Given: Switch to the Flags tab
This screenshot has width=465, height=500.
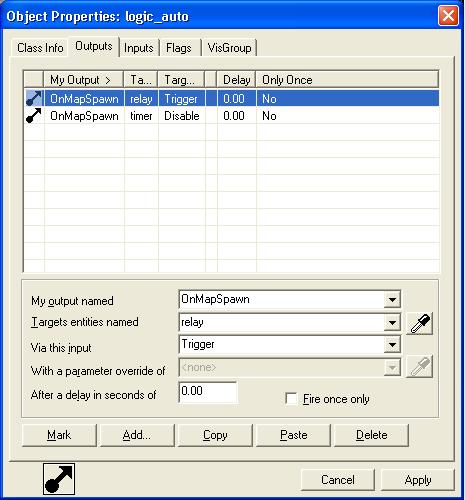Looking at the screenshot, I should pyautogui.click(x=179, y=48).
